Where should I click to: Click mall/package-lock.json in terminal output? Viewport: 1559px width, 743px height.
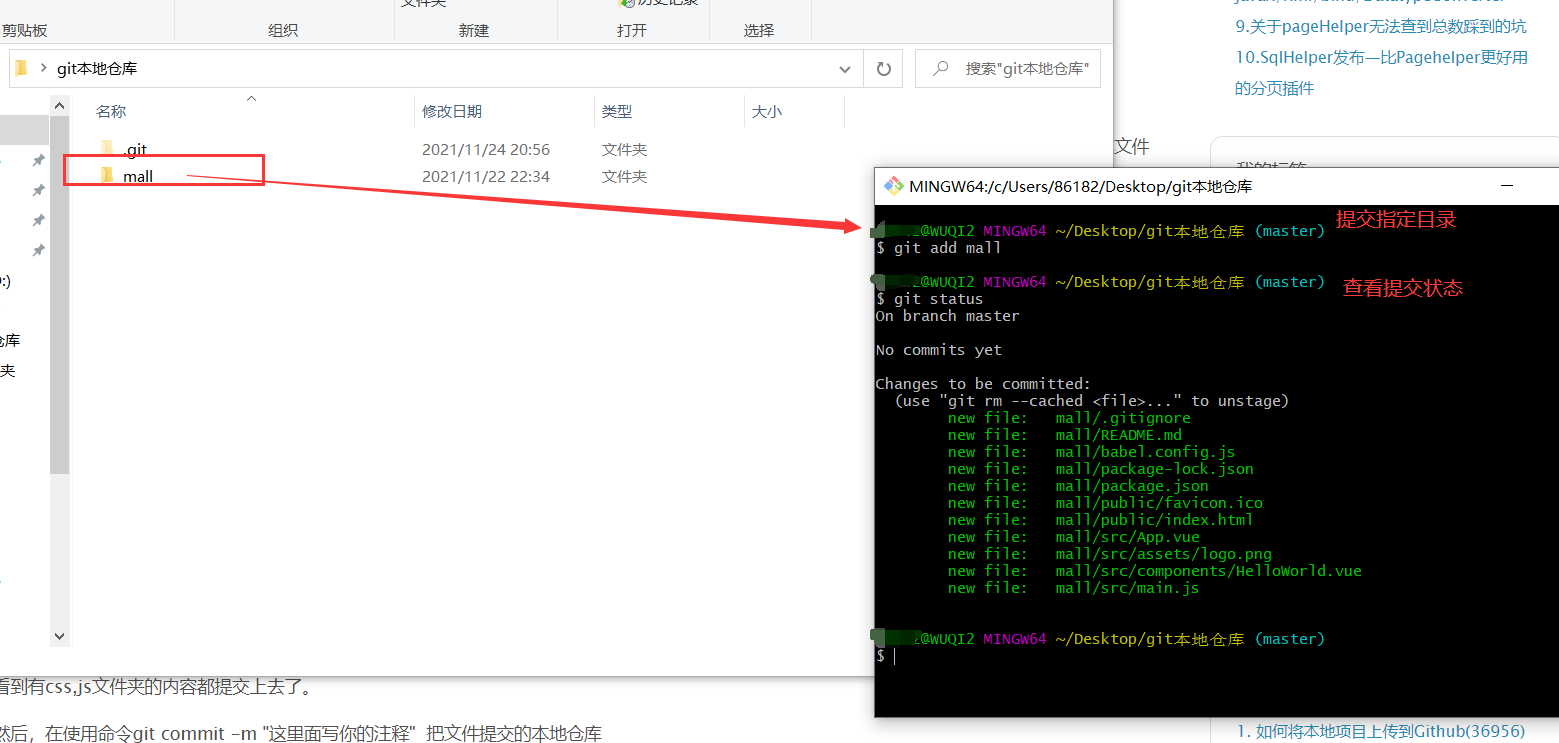(1154, 469)
